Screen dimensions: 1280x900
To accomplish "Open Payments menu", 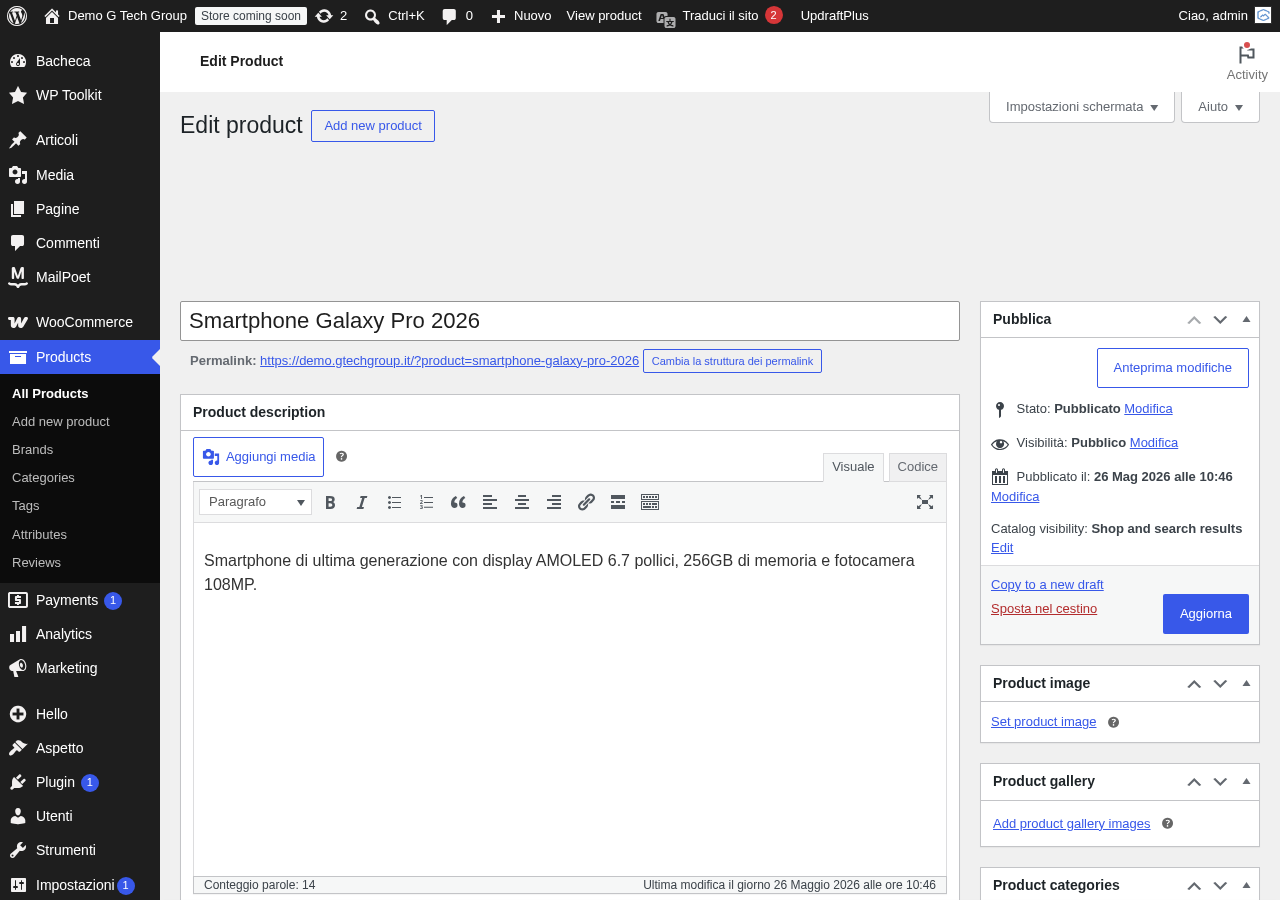I will pyautogui.click(x=80, y=600).
